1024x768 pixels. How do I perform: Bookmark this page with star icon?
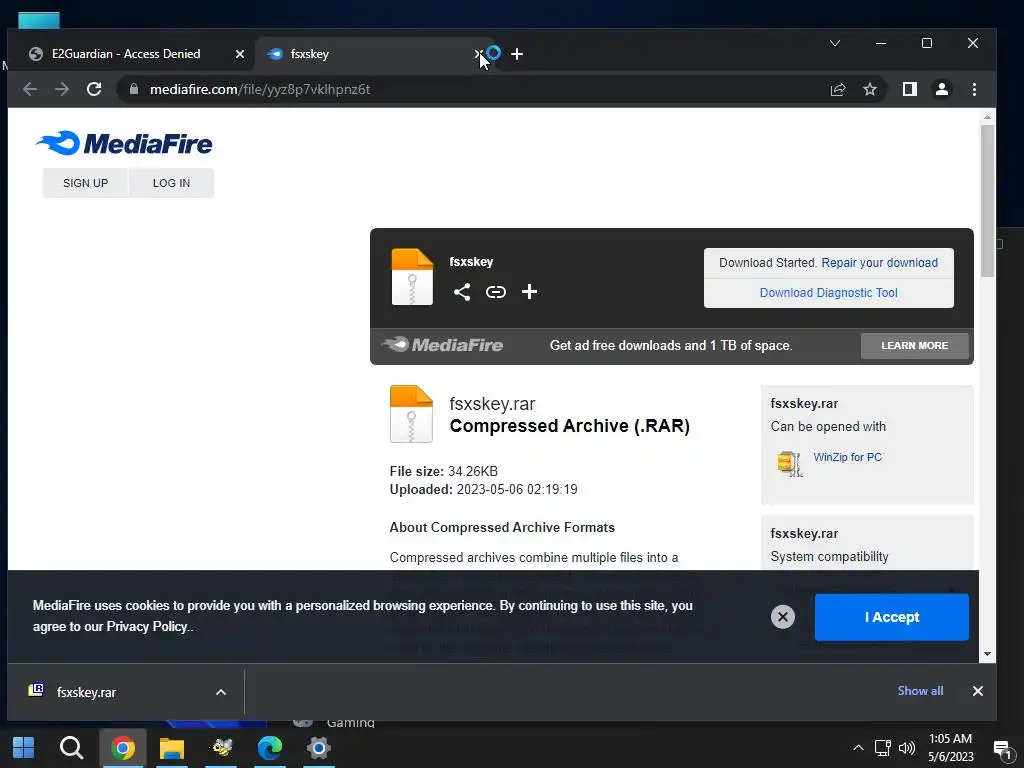tap(870, 89)
